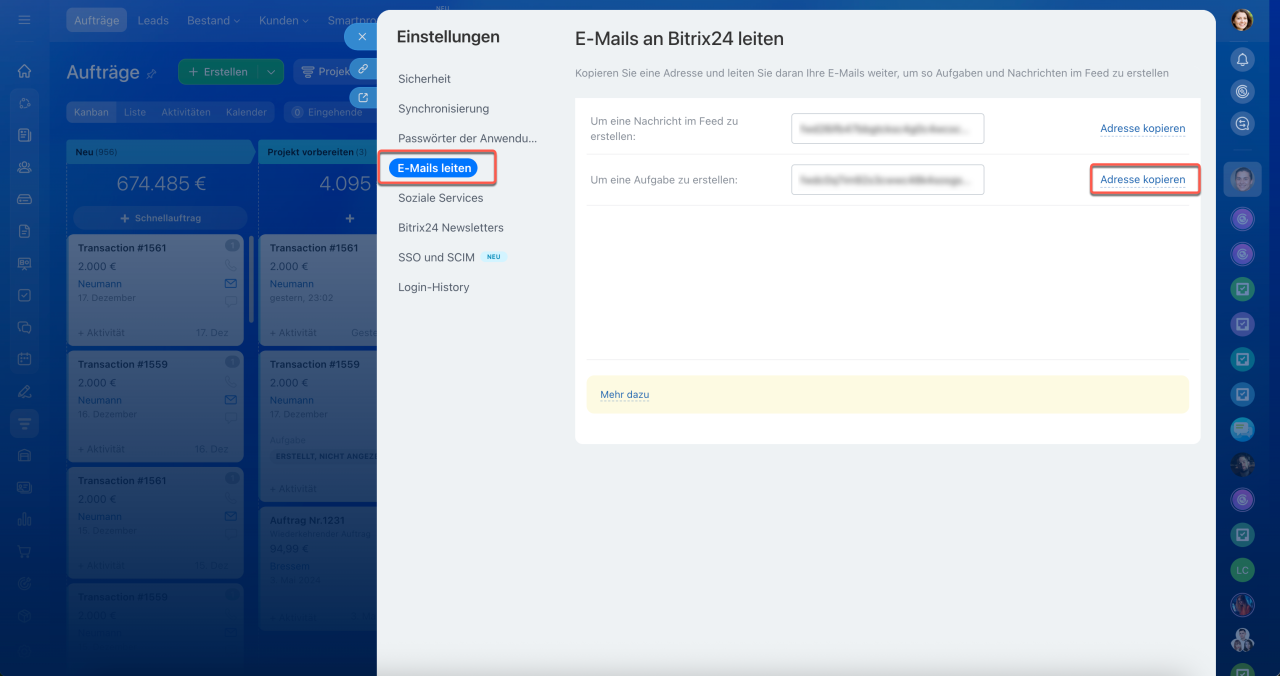Open settings page in new window icon
Image resolution: width=1280 pixels, height=676 pixels.
pos(363,97)
